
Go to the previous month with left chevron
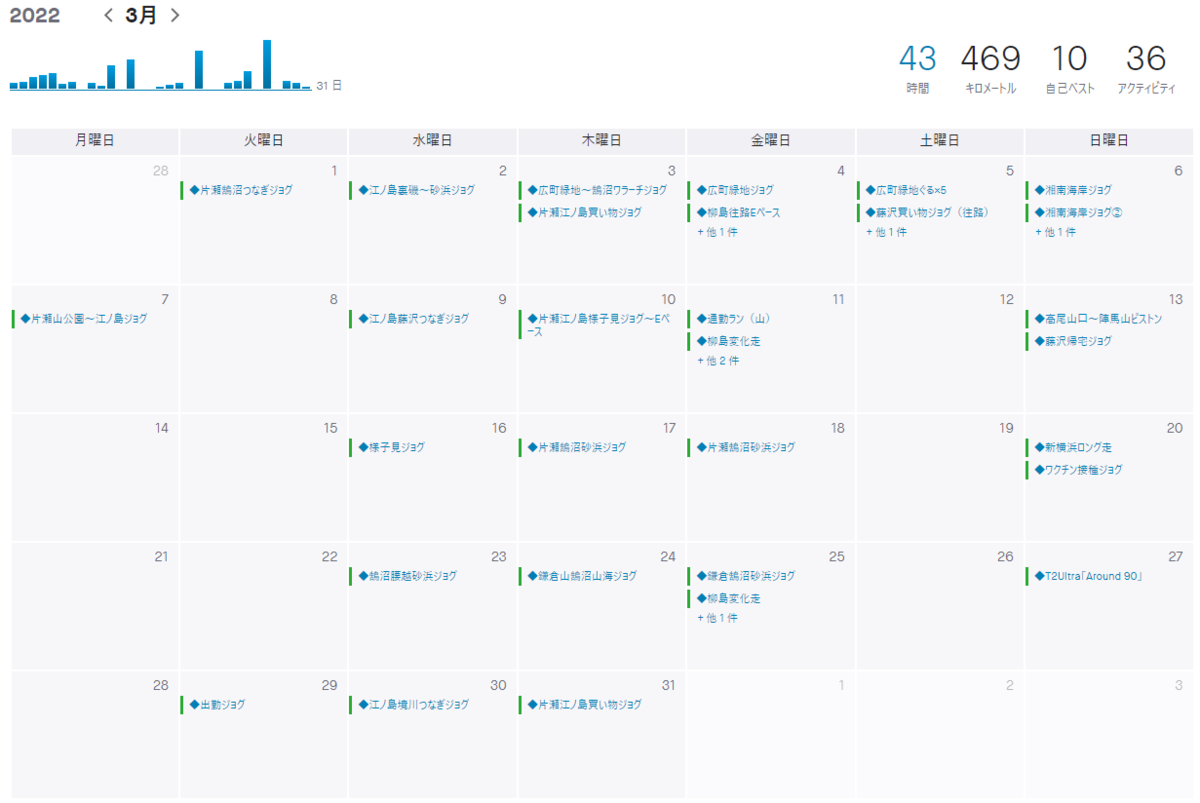(108, 16)
